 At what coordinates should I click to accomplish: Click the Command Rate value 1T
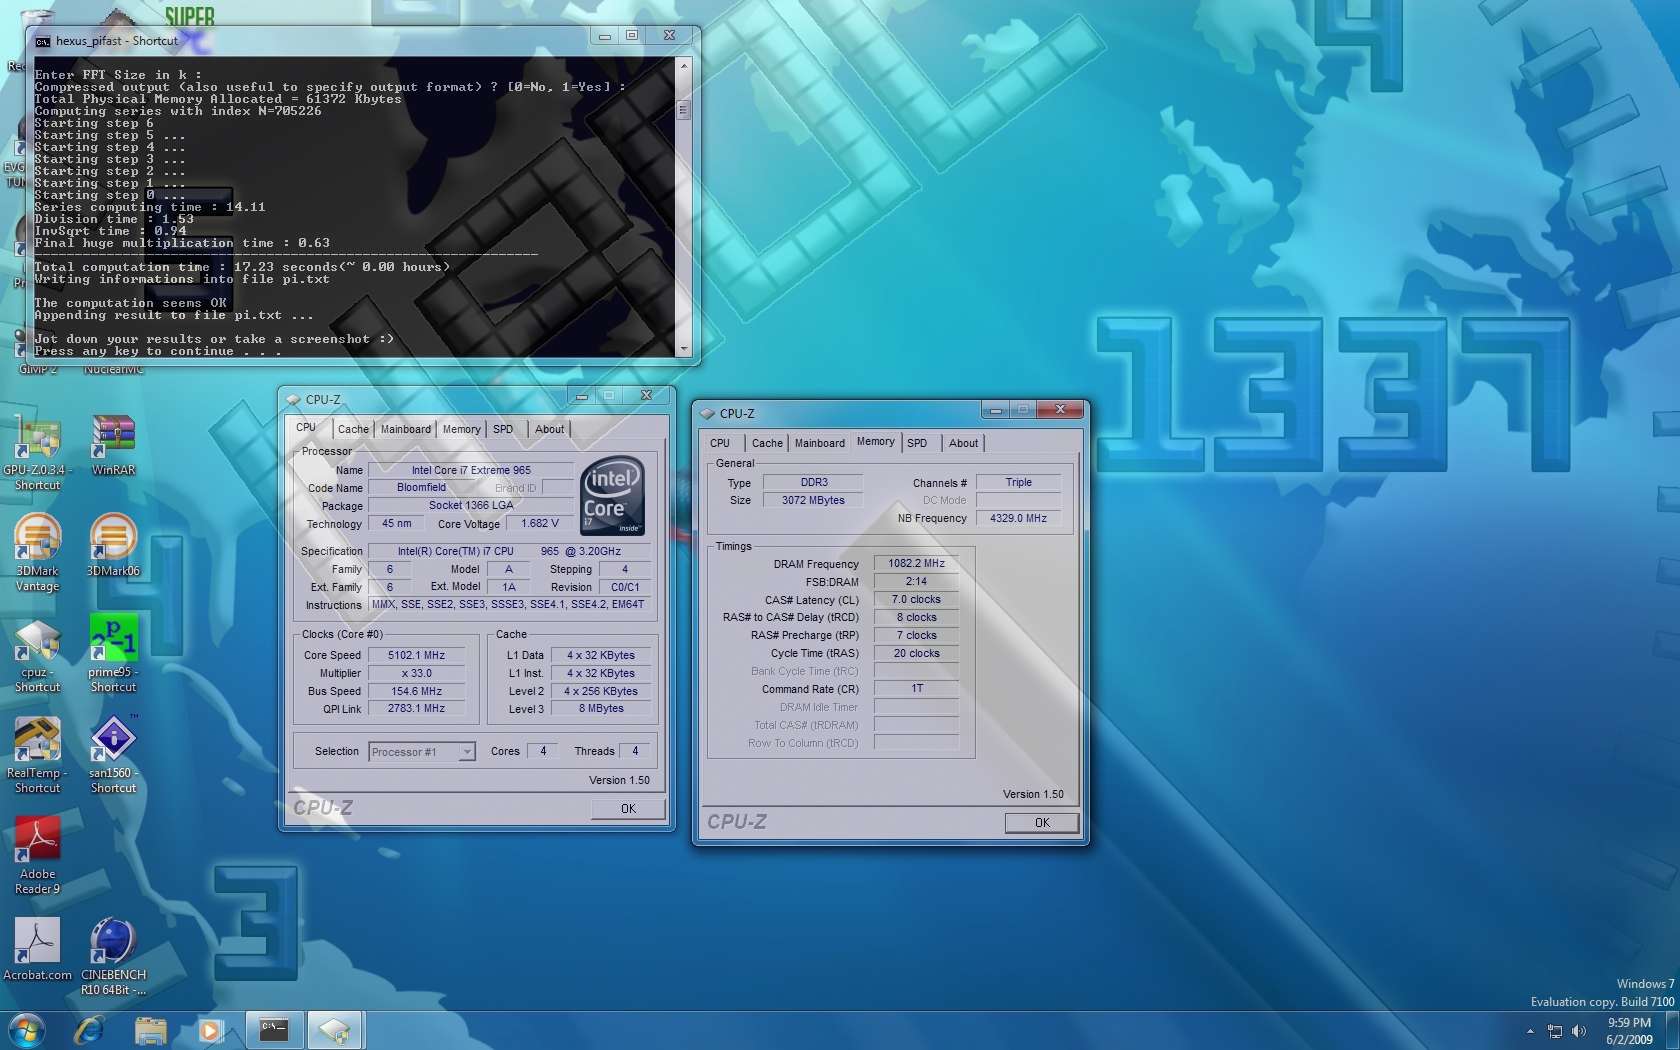[916, 689]
